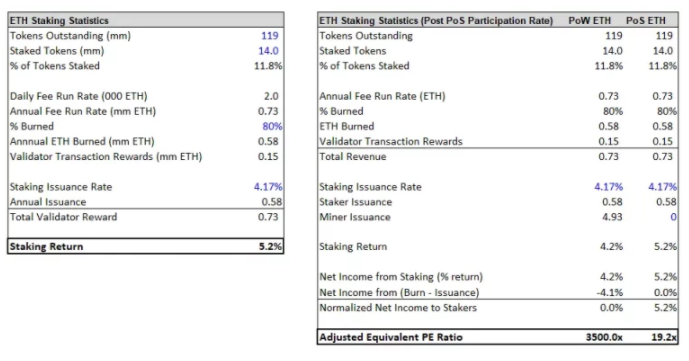Select the blue Miner Issuance PoS value 0
This screenshot has width=689, height=361.
pos(673,217)
